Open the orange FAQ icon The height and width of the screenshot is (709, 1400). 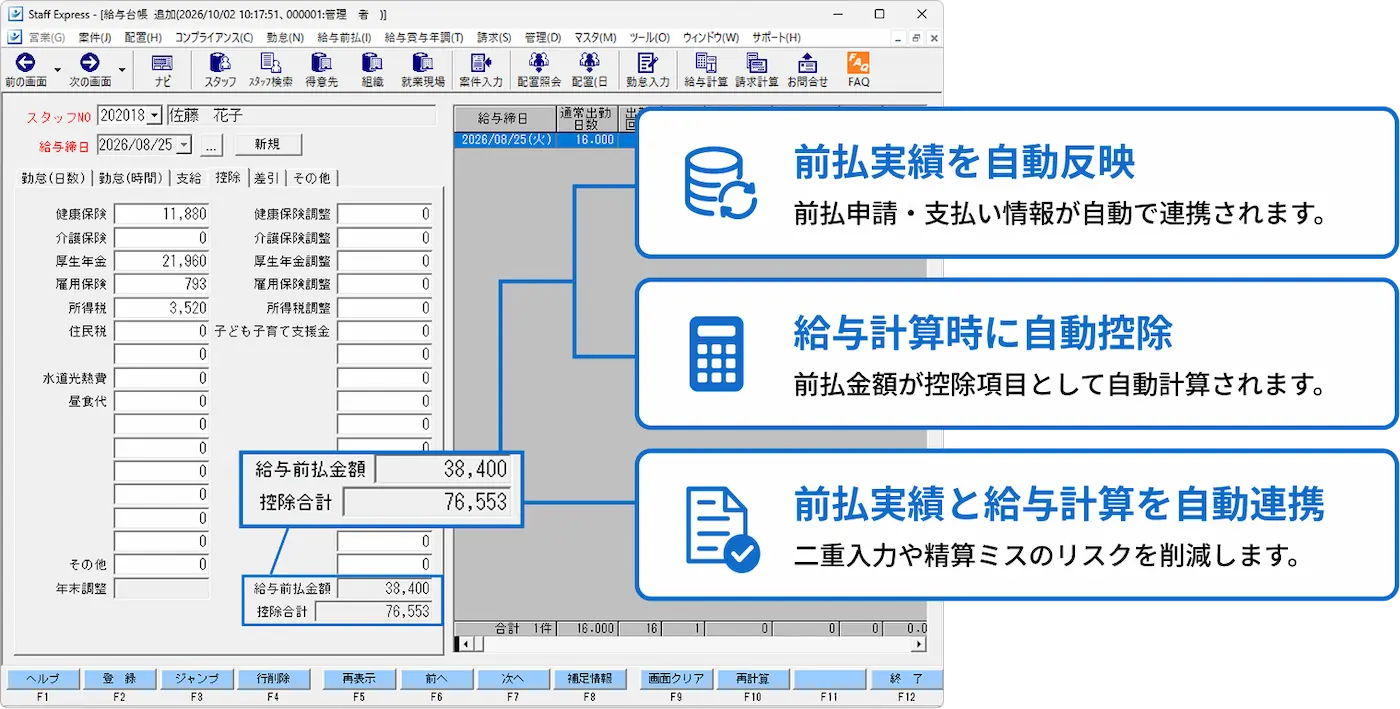(x=858, y=63)
